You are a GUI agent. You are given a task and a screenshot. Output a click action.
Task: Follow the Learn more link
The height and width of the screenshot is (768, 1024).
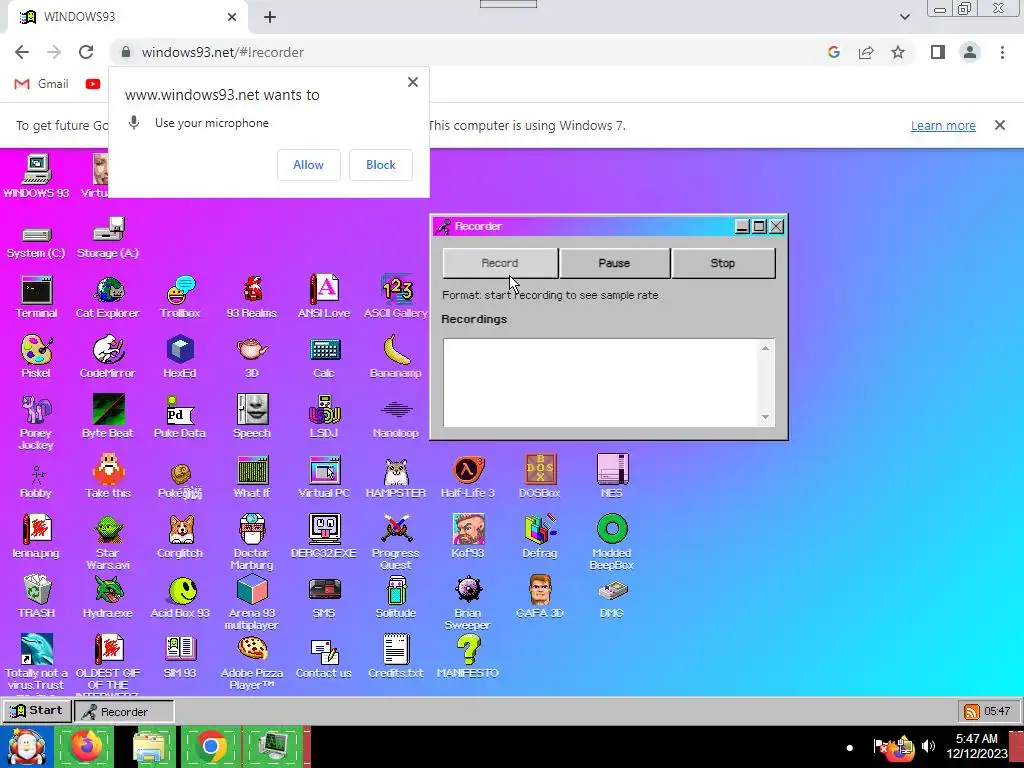pos(943,125)
